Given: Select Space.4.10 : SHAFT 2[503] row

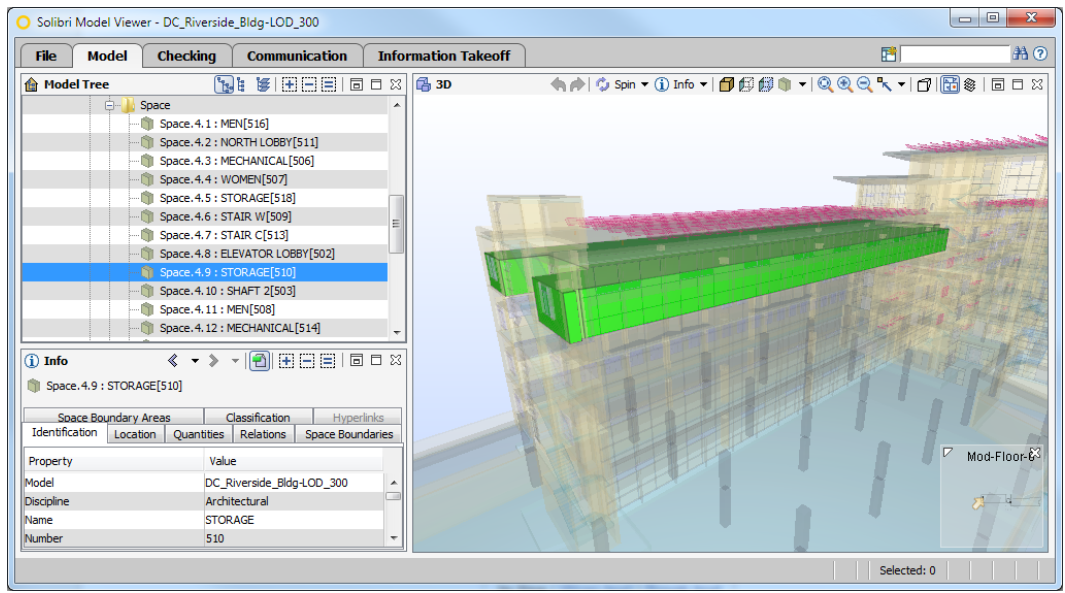Looking at the screenshot, I should point(205,291).
